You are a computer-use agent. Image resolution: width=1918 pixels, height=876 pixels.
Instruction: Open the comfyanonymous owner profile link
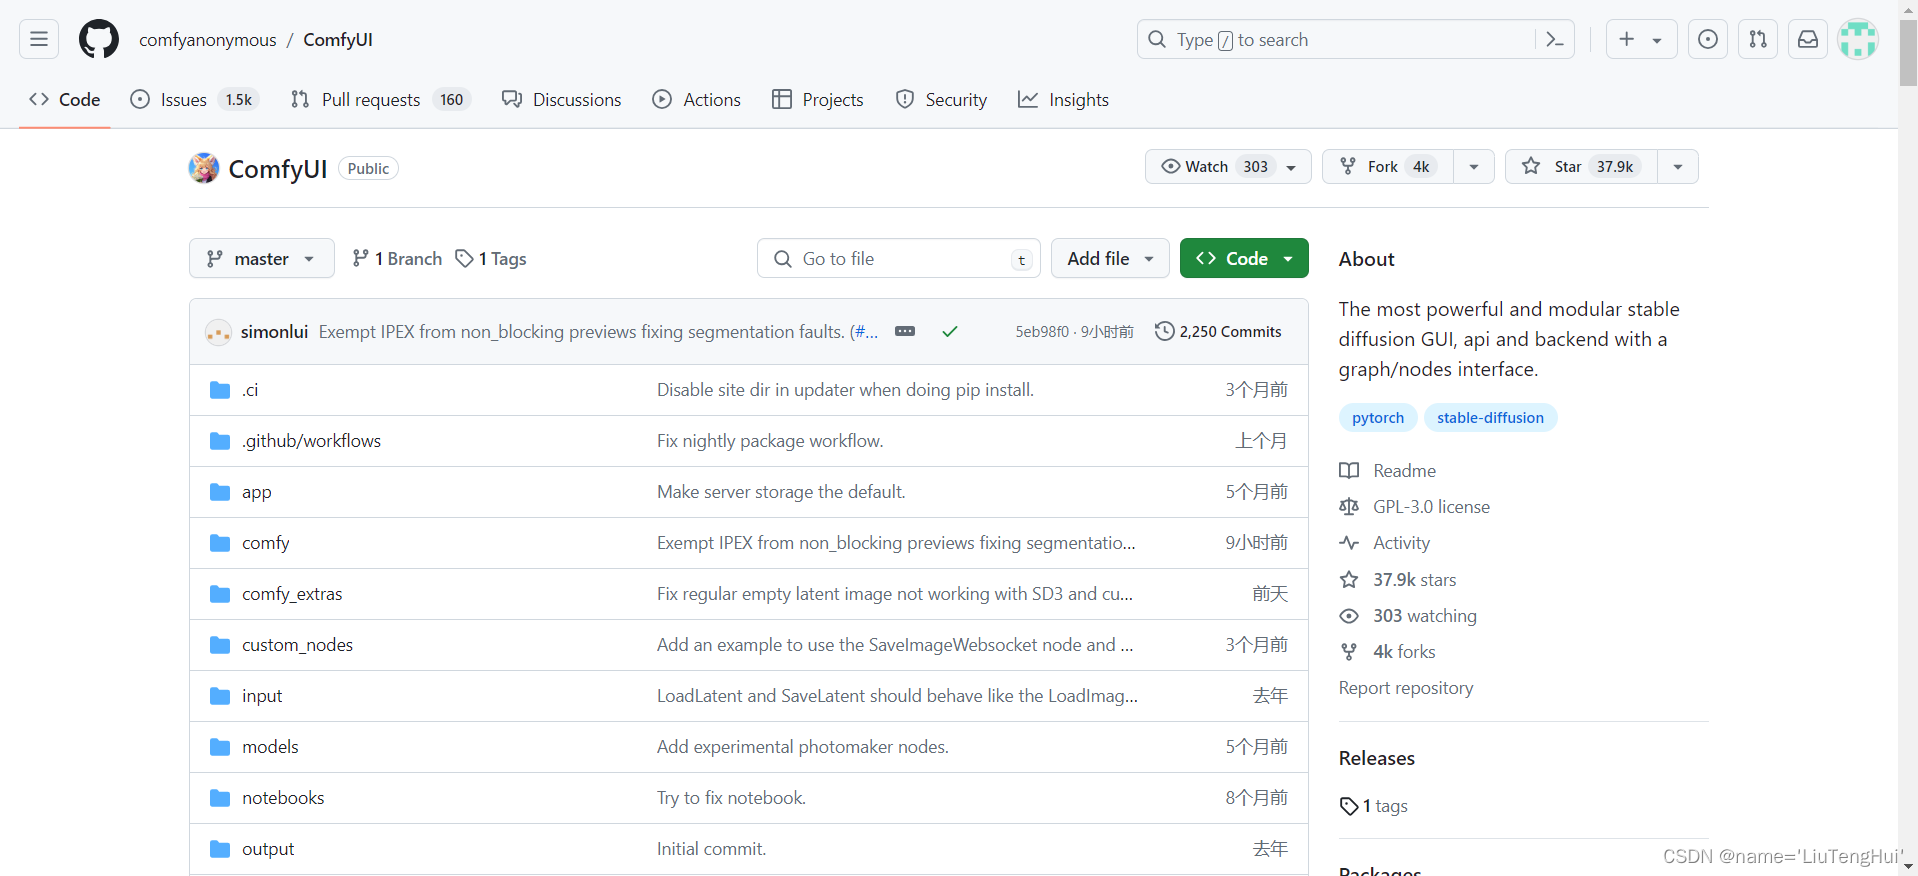pyautogui.click(x=208, y=40)
